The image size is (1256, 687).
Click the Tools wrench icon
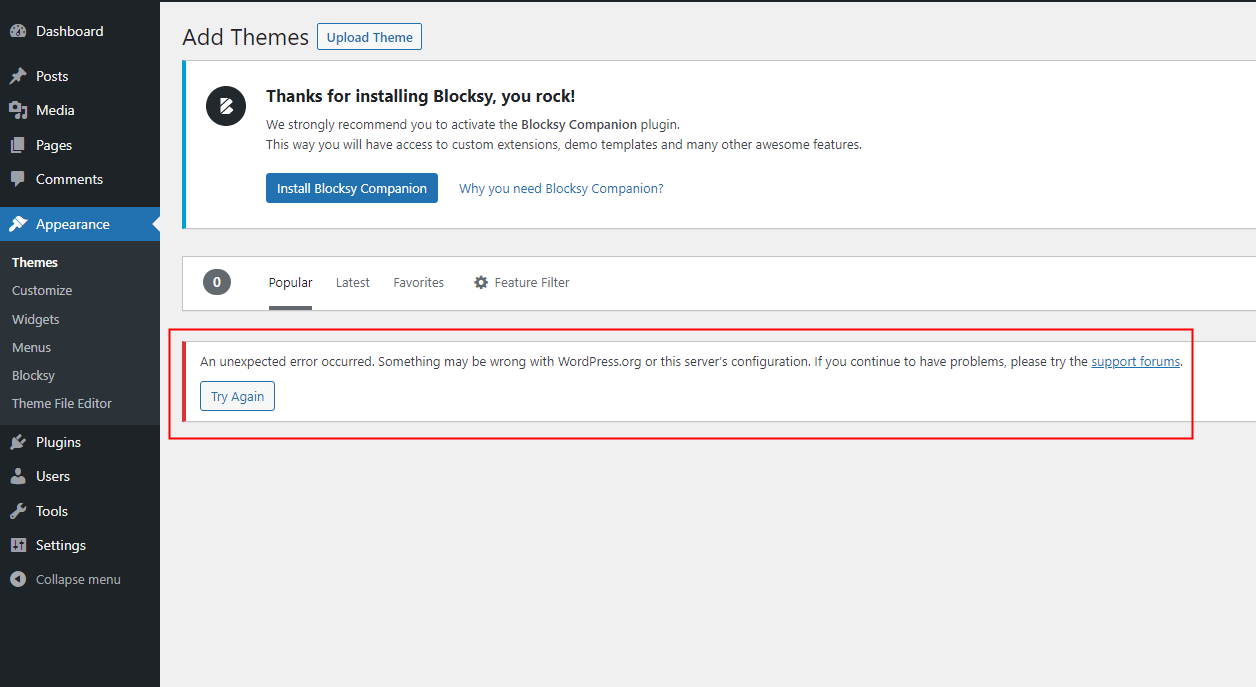tap(18, 511)
